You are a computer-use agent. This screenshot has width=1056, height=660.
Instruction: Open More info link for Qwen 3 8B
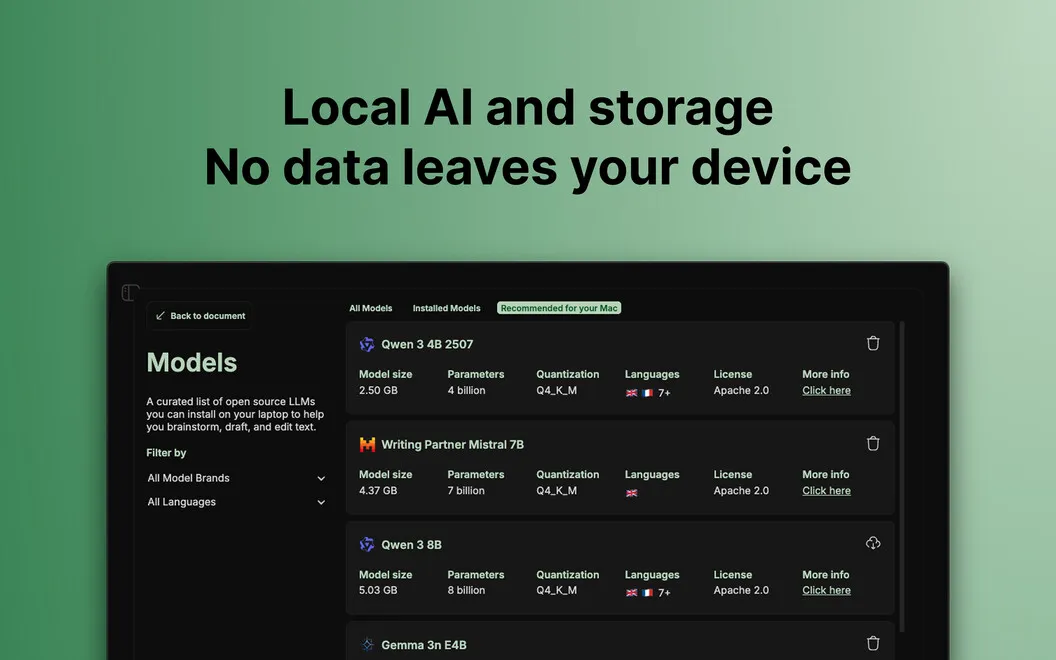[x=826, y=590]
